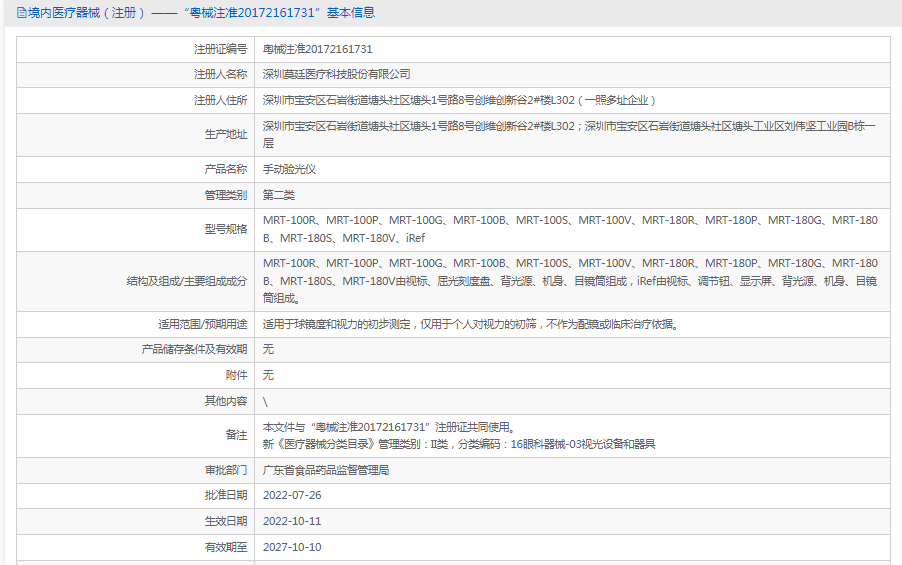Click the expiry date 2027-10-10

tap(292, 547)
